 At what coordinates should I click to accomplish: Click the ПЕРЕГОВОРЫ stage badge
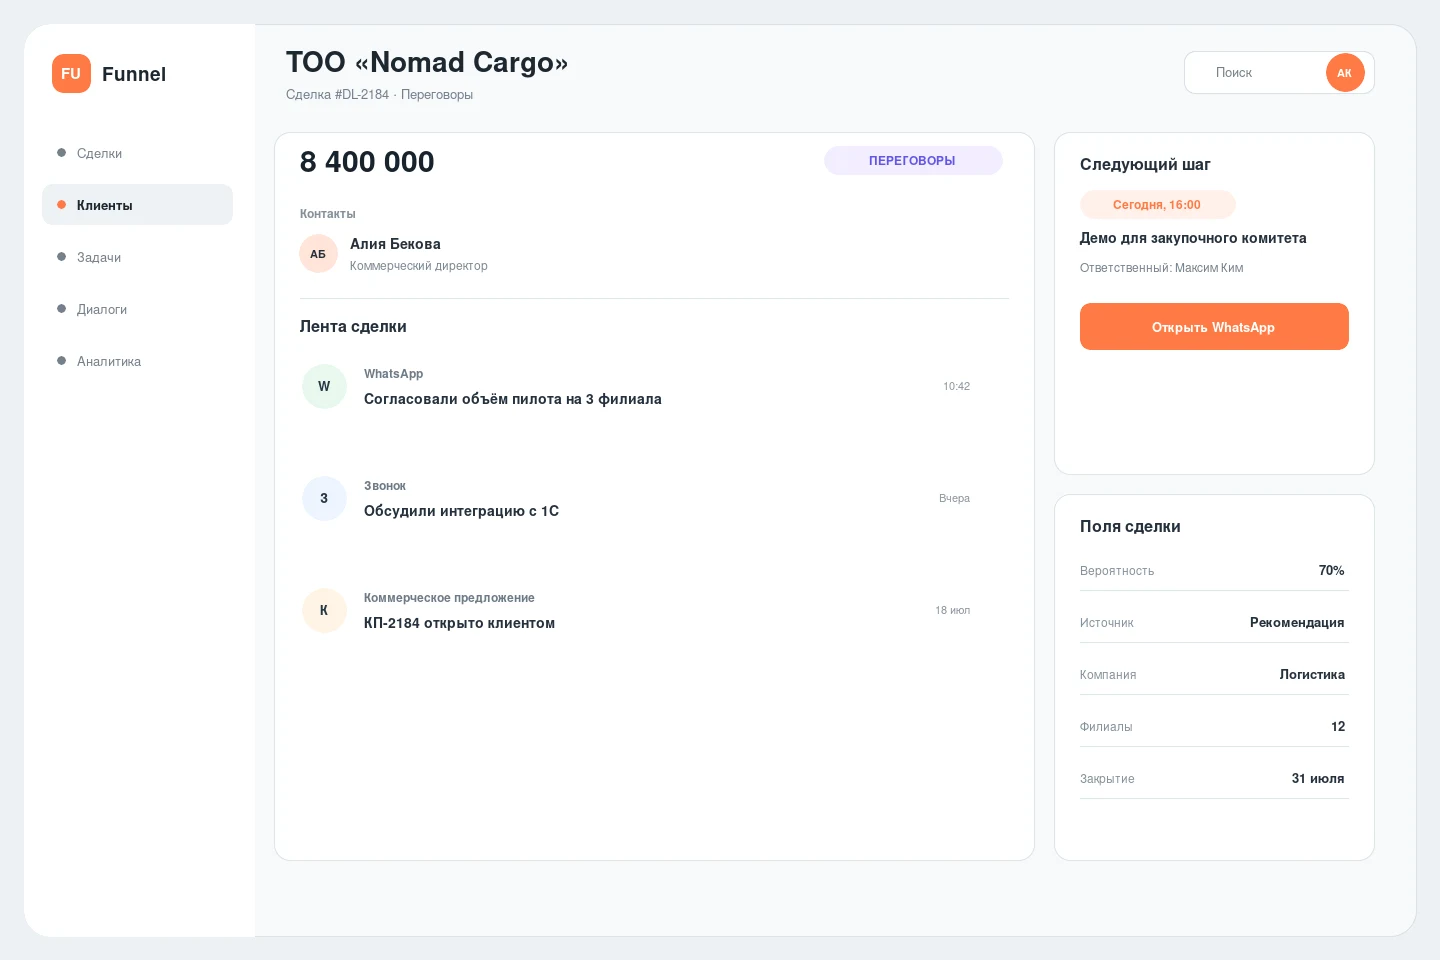[x=913, y=161]
